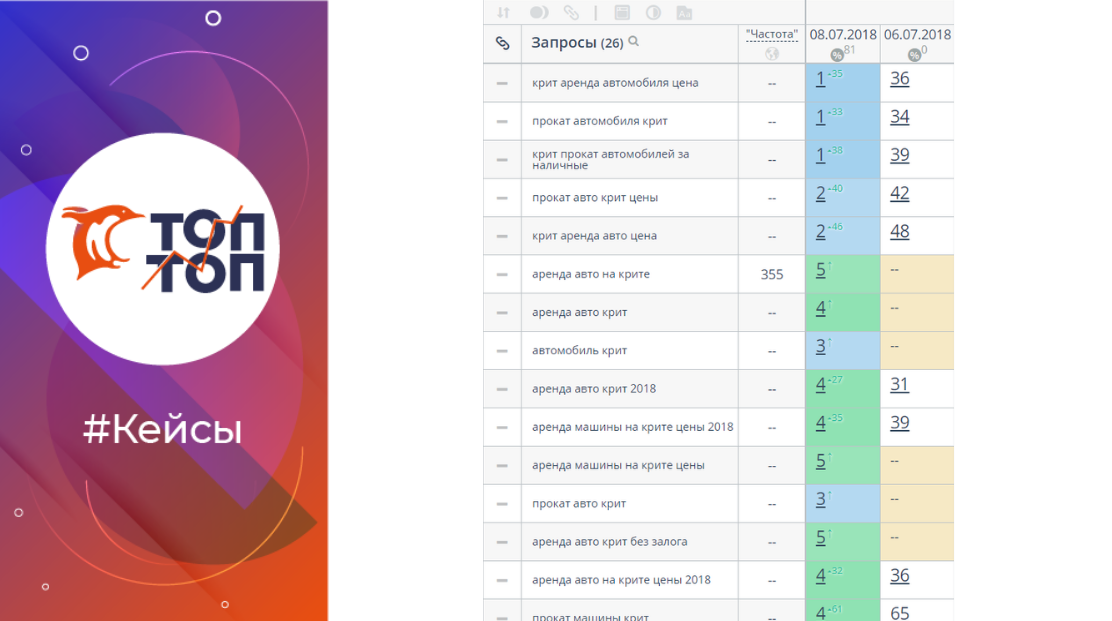Open position 5 for аренда авто на крите
Viewport: 1112px width, 621px height.
[821, 270]
